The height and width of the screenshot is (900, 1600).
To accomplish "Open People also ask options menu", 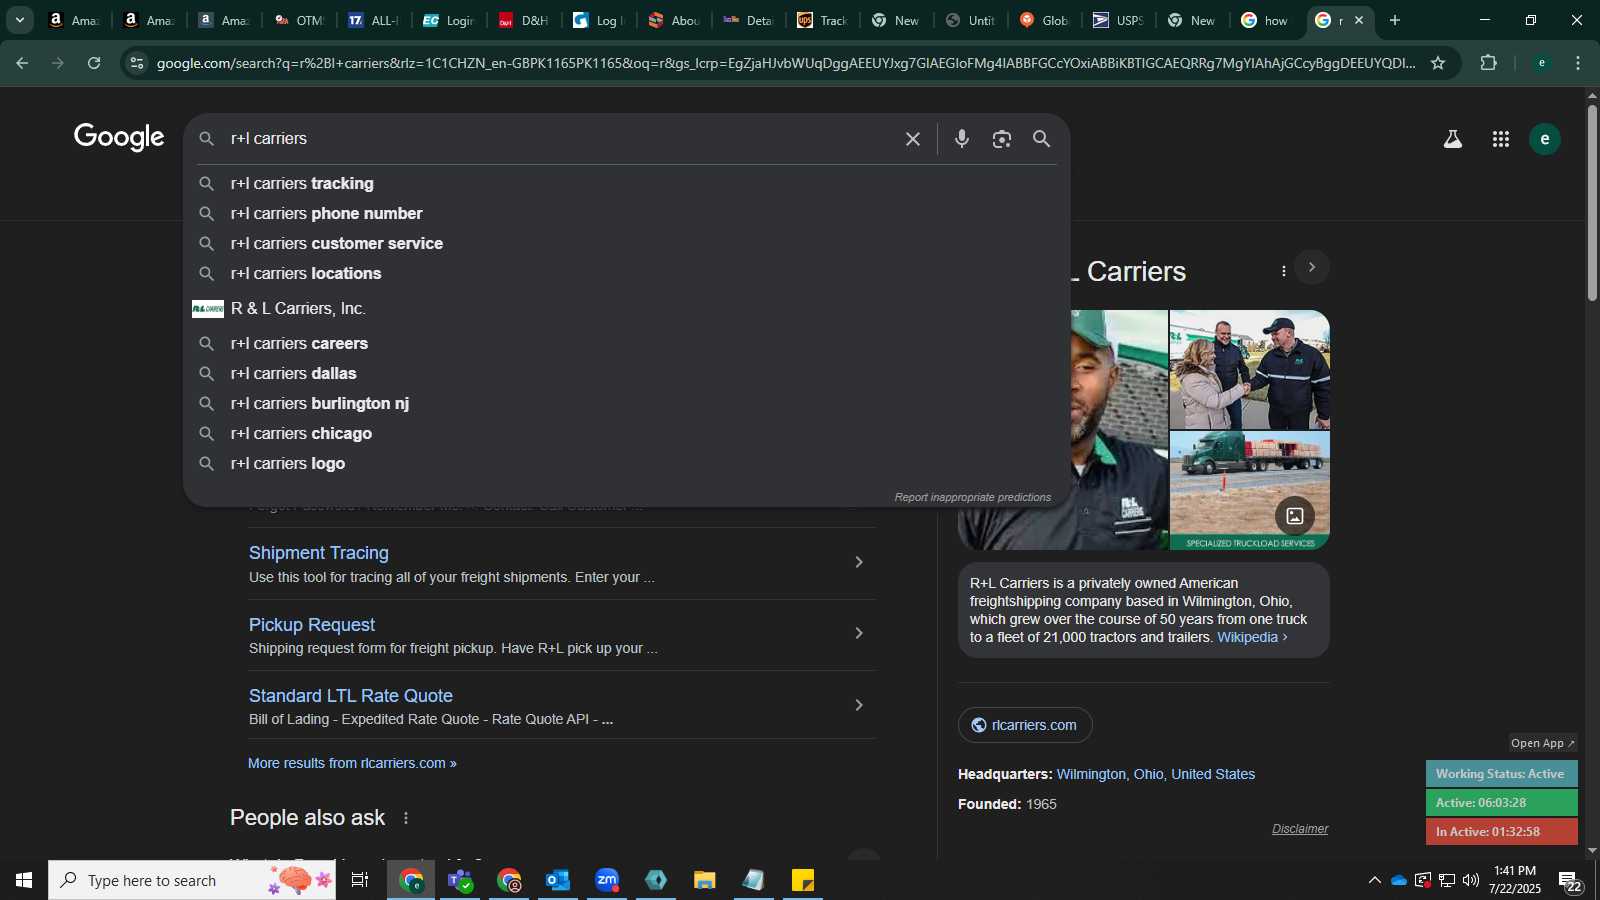I will click(406, 818).
